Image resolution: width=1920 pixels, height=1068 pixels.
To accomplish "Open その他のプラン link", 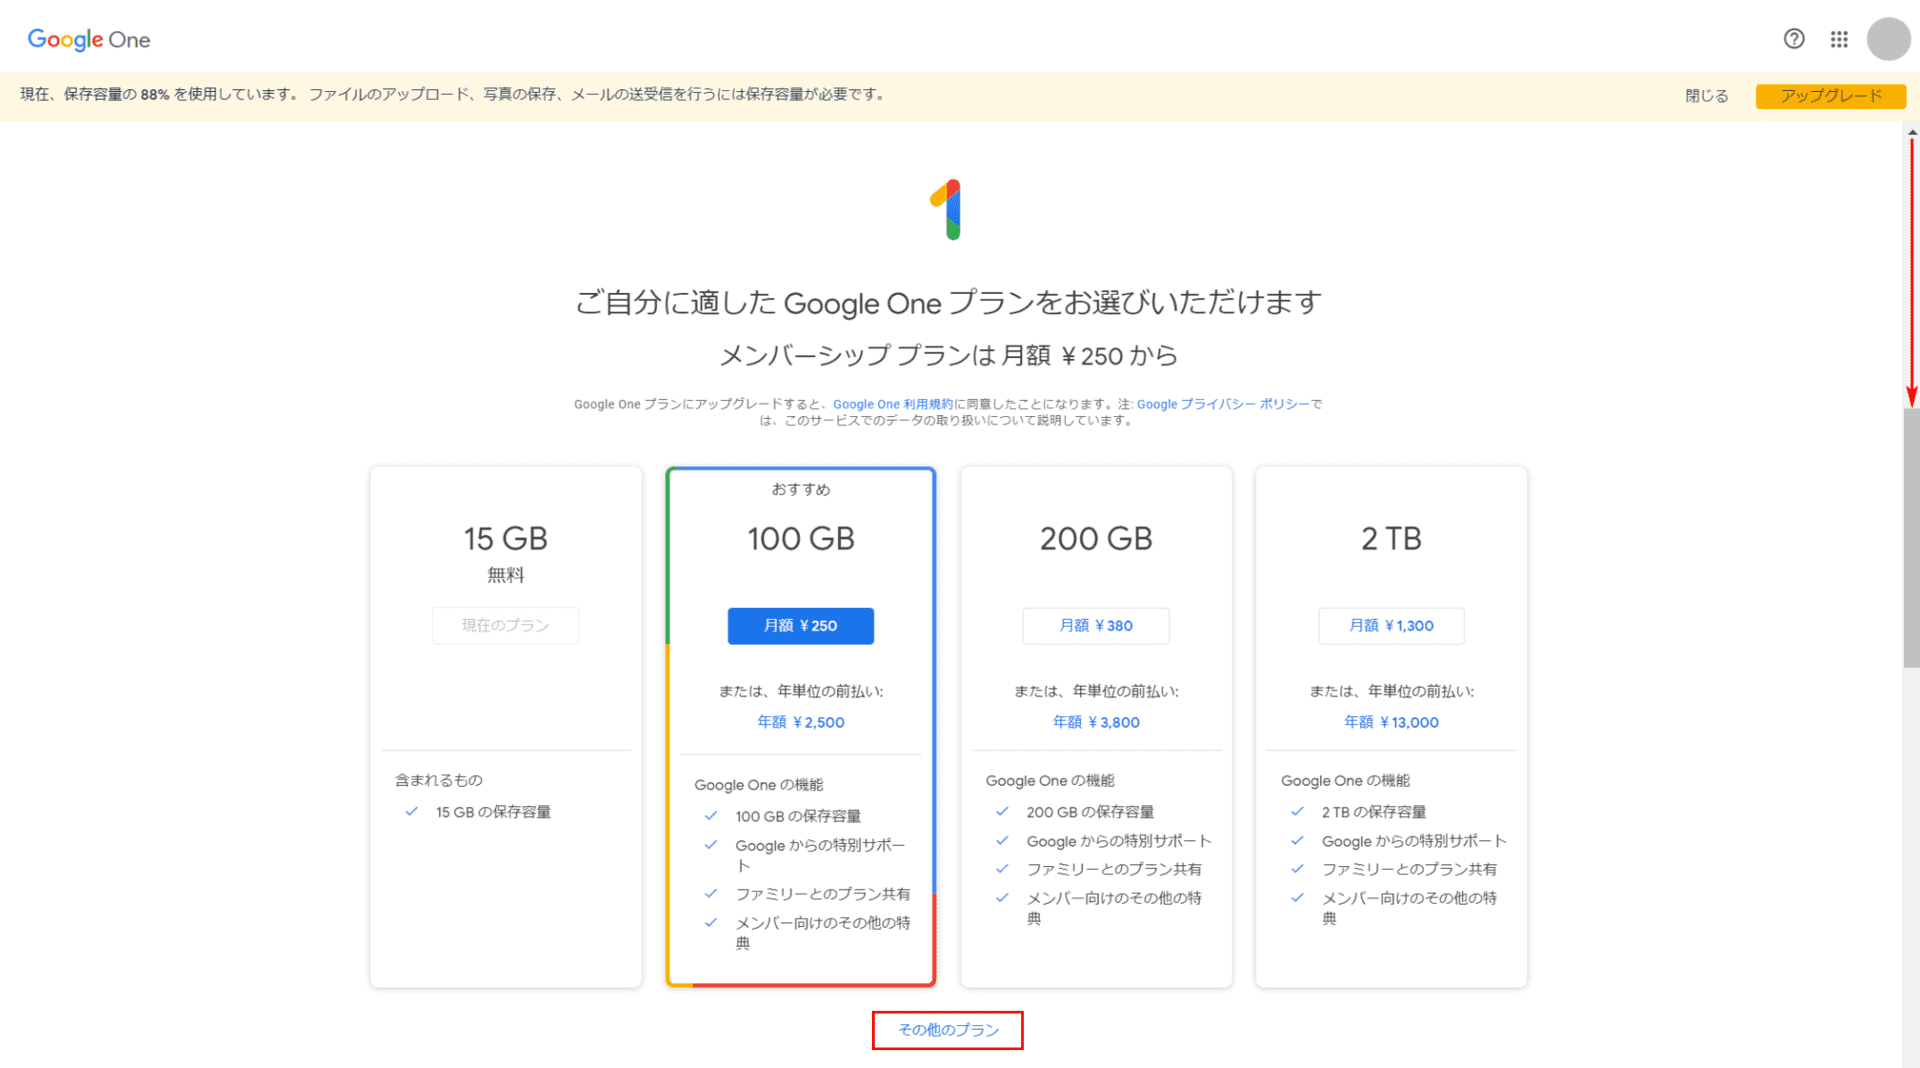I will pos(948,1030).
